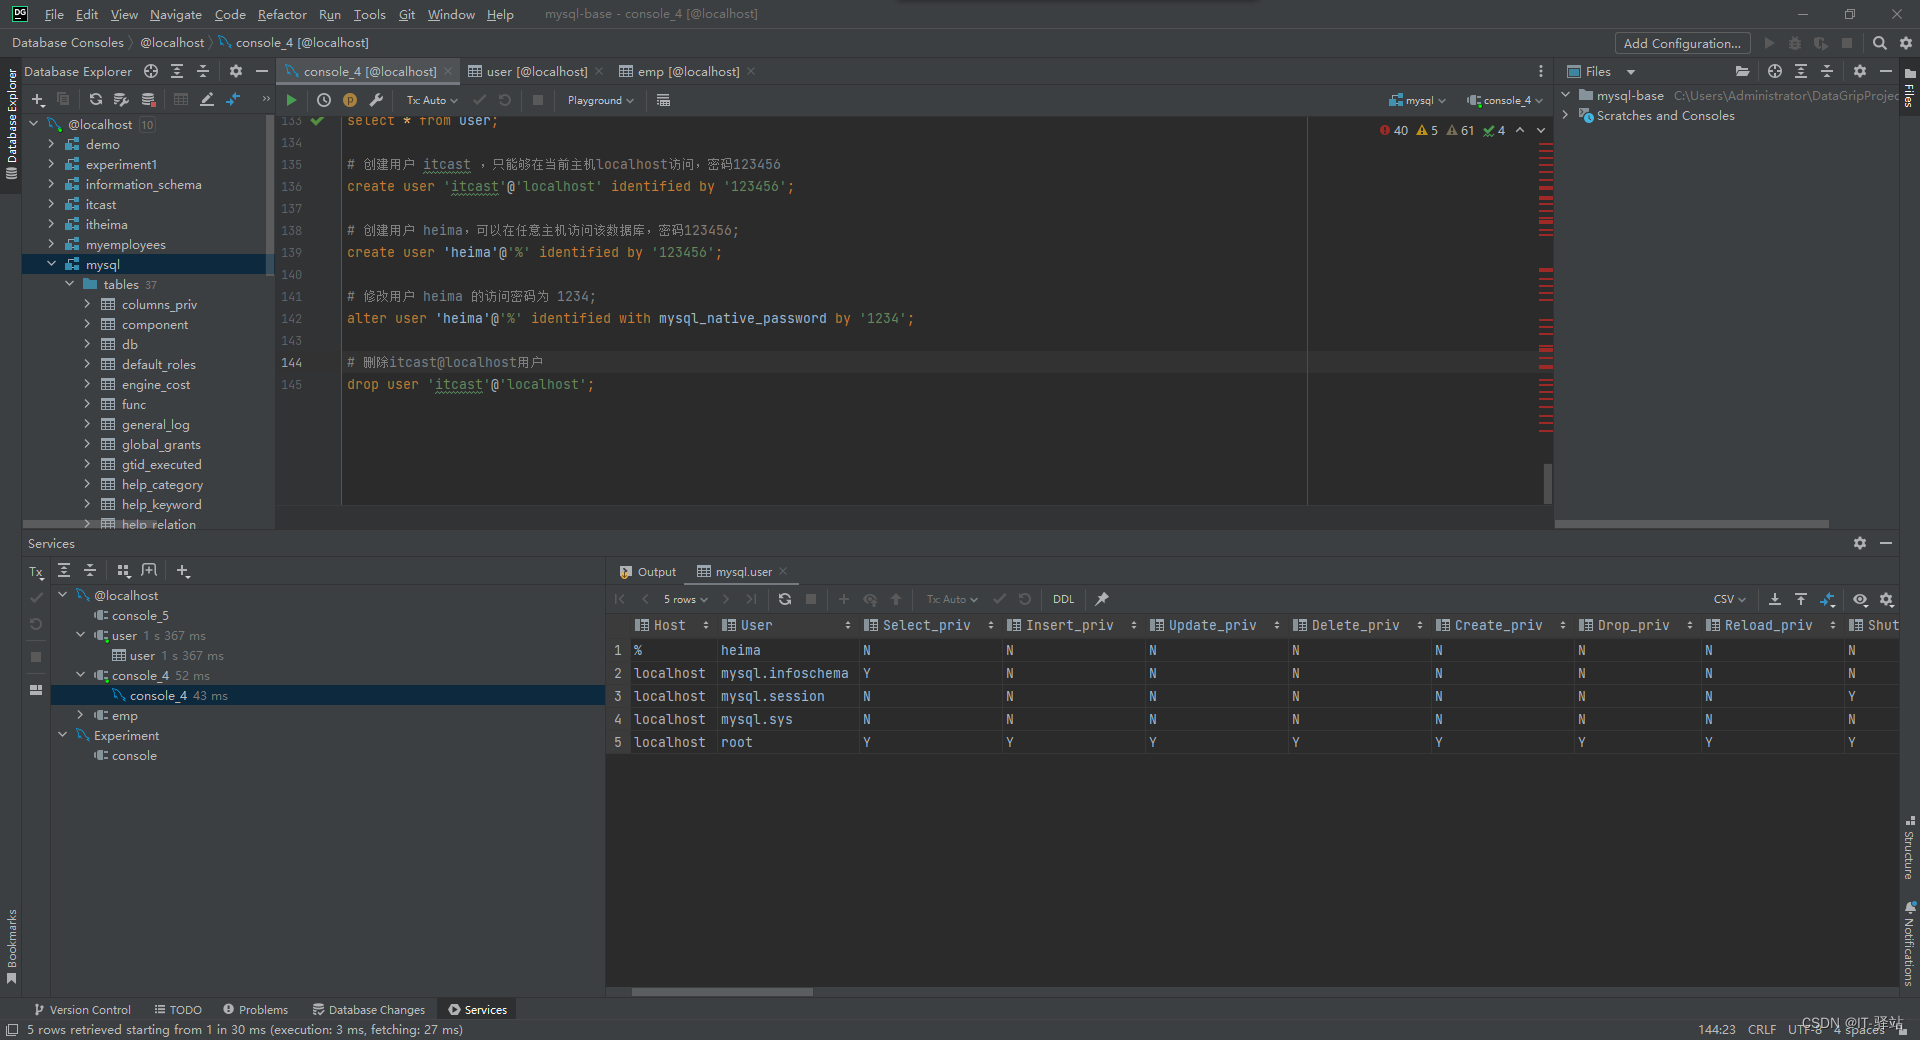The image size is (1920, 1040).
Task: Open the Version Control tool window
Action: tap(82, 1010)
